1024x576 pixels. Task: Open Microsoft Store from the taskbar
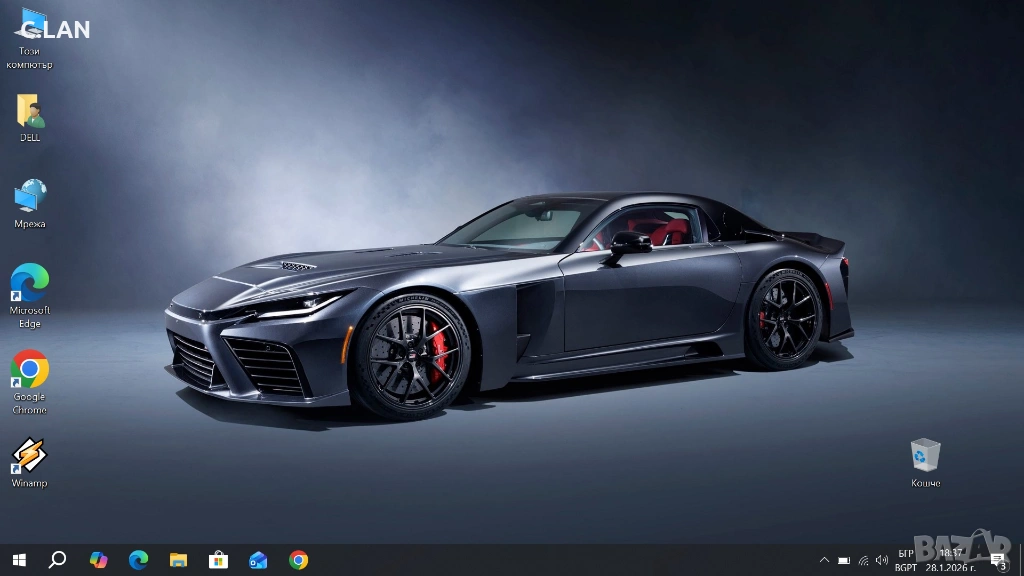point(218,560)
